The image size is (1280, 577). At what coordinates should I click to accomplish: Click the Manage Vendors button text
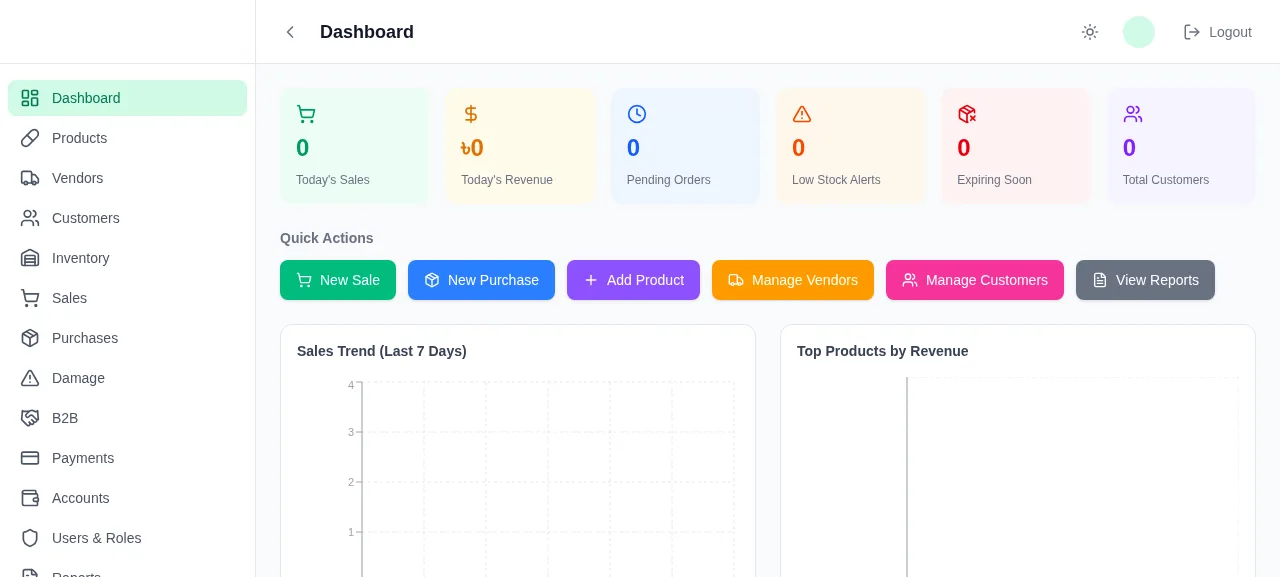(x=805, y=280)
